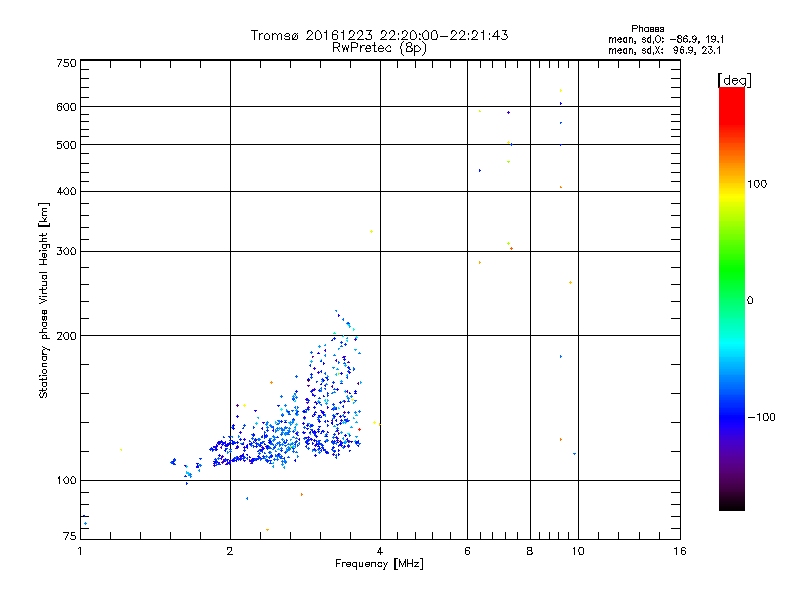
Task: Click the "[deg]" label above the color bar
Action: [x=734, y=80]
